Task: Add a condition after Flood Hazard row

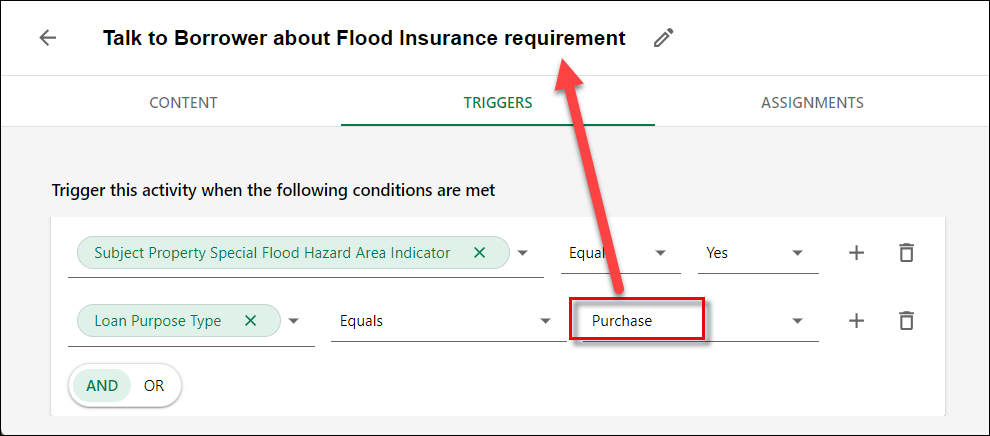Action: (856, 253)
